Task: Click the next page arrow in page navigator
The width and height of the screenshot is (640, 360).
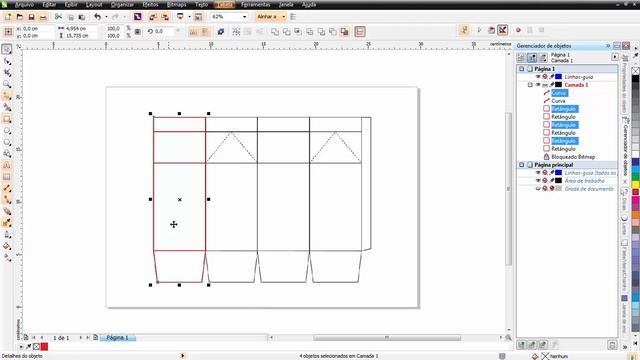Action: pyautogui.click(x=80, y=338)
